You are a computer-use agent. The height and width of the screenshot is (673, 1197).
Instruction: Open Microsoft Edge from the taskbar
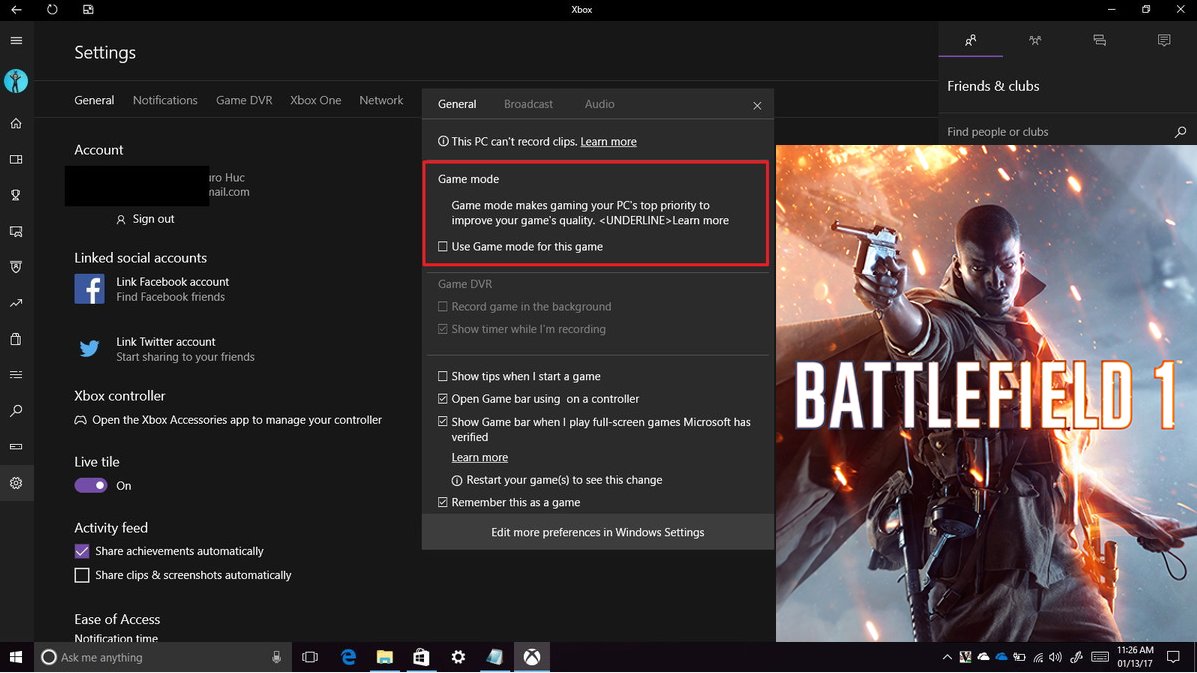[348, 657]
